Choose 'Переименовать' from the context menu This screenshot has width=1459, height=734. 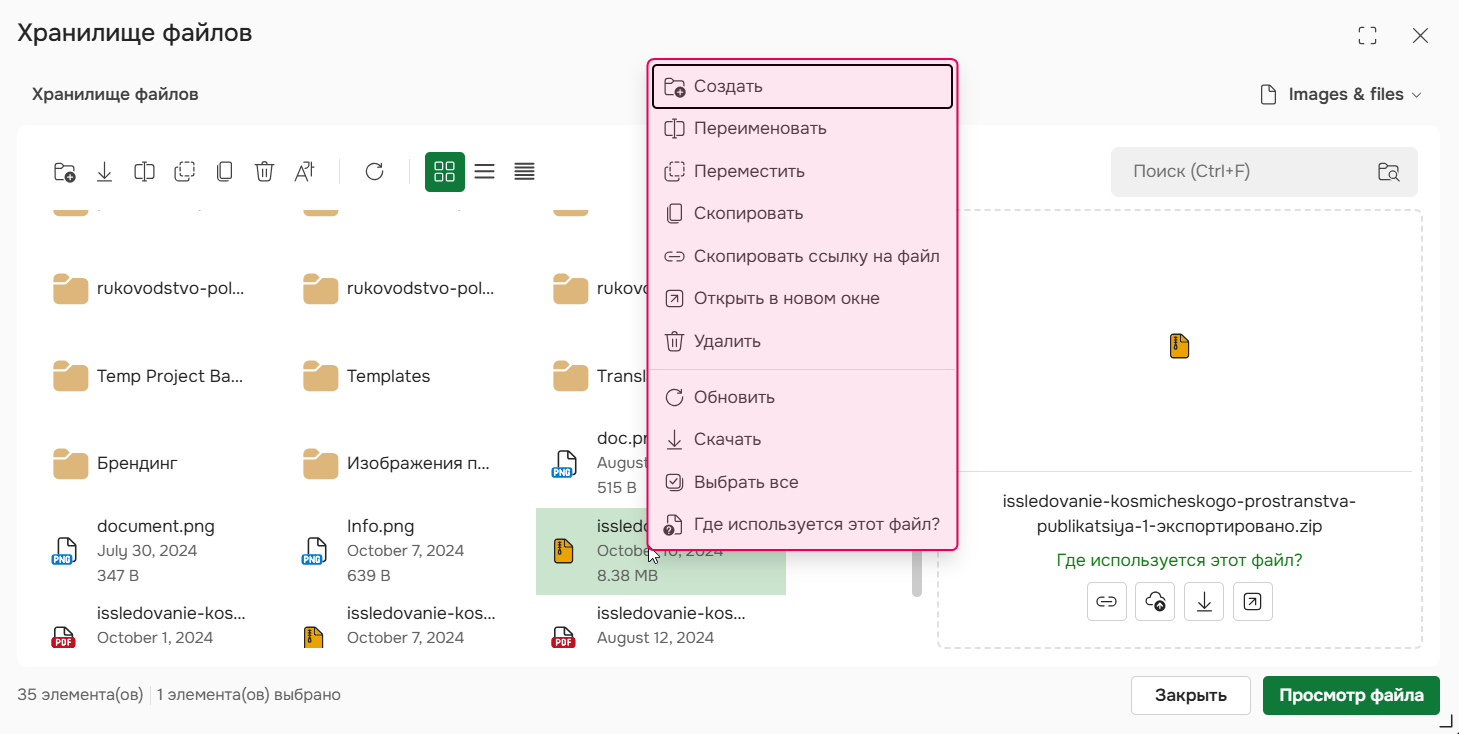tap(760, 129)
